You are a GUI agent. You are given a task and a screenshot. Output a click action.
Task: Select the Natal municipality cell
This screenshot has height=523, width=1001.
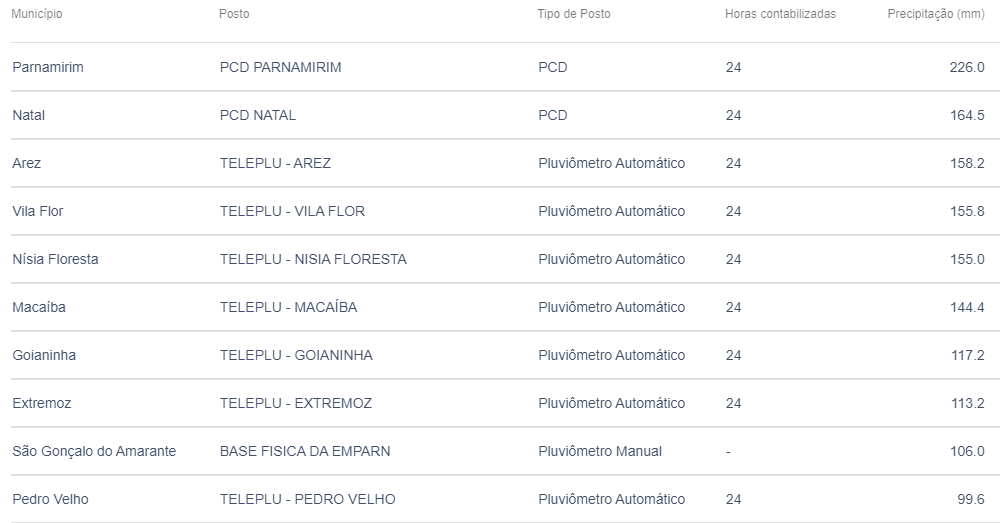click(x=29, y=116)
